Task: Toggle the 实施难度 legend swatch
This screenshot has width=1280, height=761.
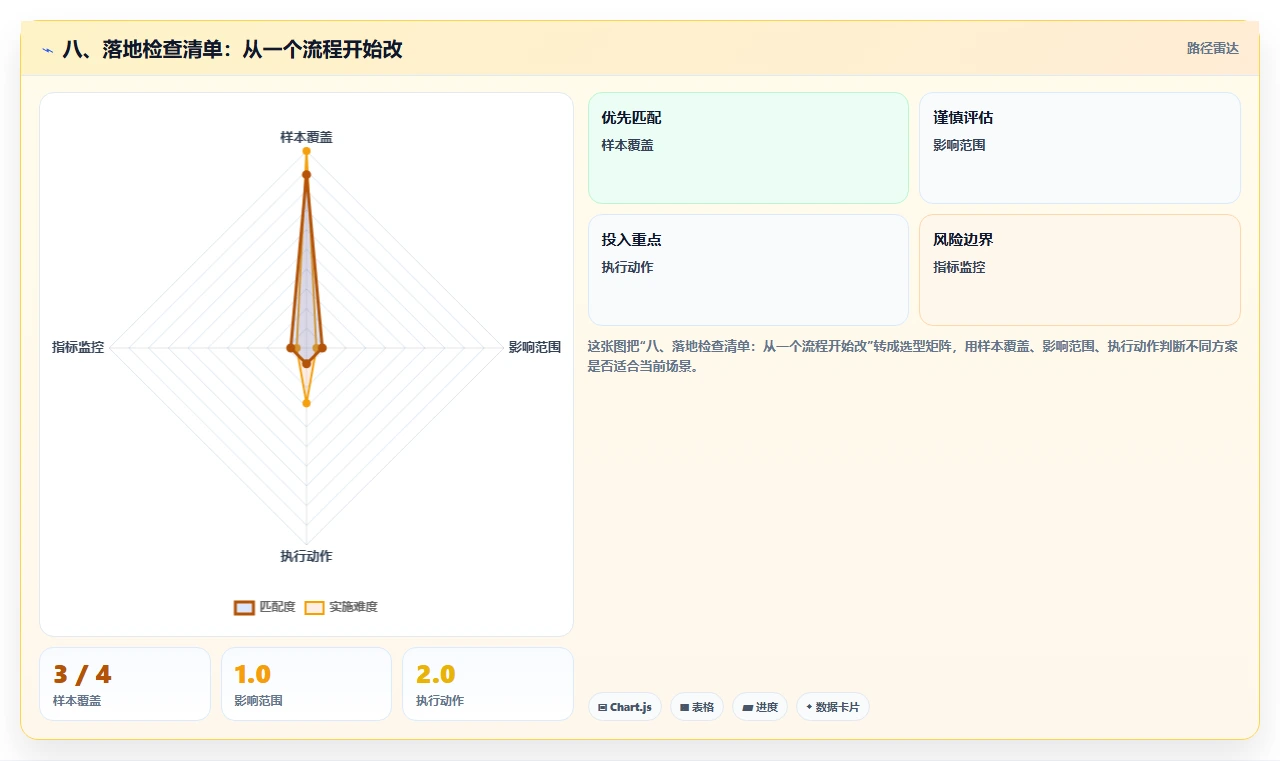Action: coord(314,607)
